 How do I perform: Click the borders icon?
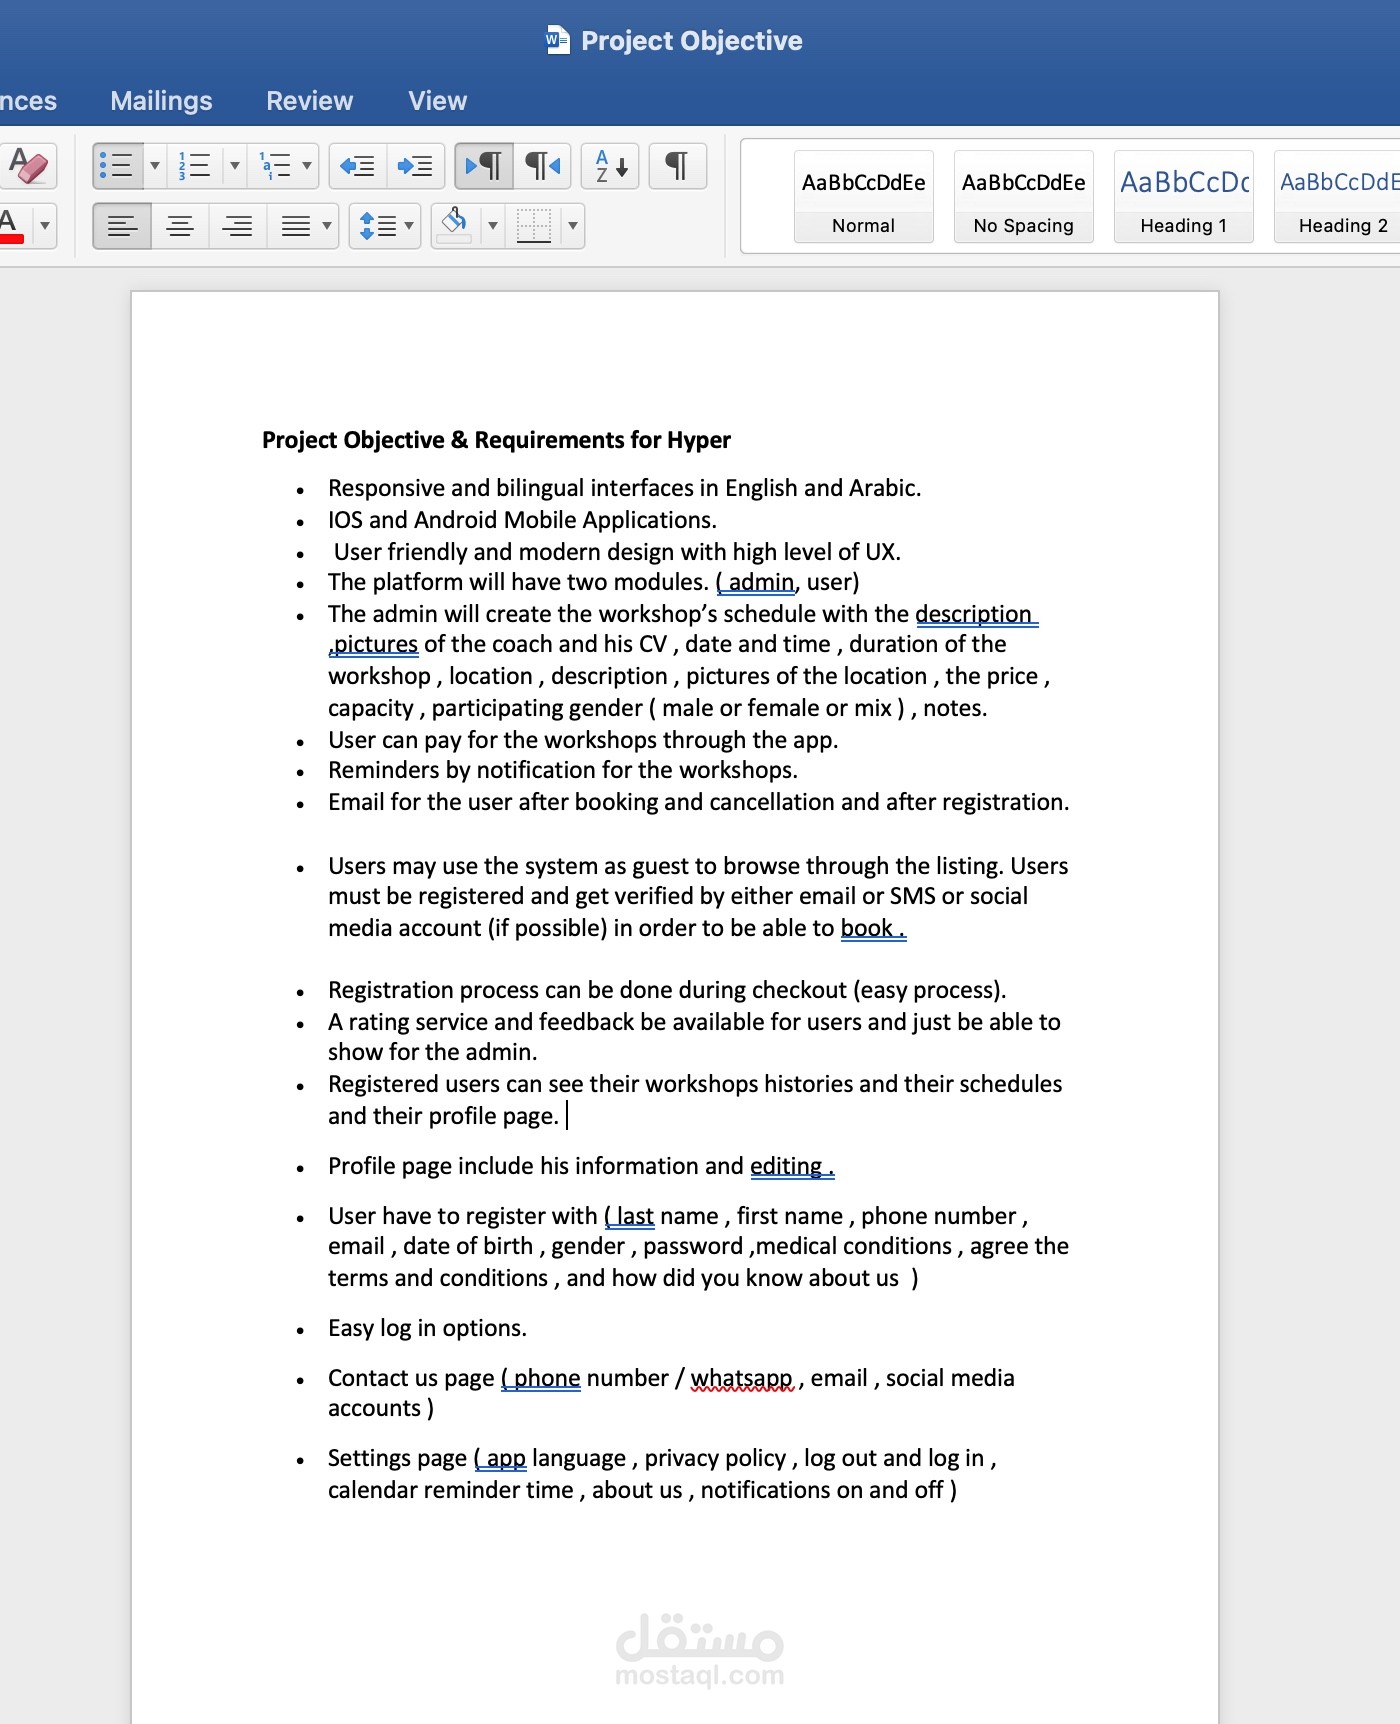pyautogui.click(x=534, y=226)
